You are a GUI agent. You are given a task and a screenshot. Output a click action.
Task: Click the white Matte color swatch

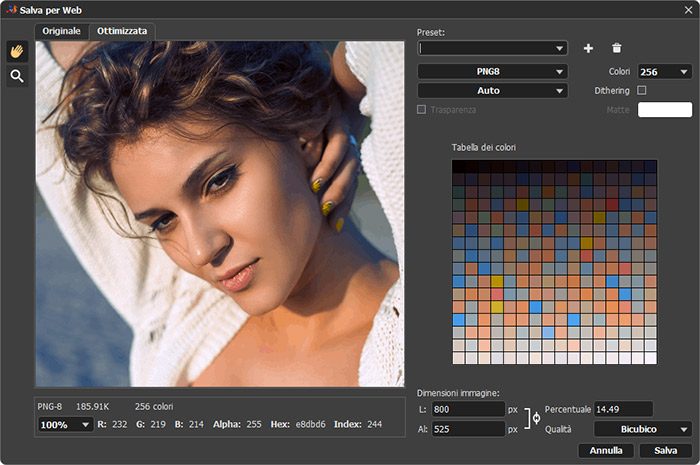point(665,110)
